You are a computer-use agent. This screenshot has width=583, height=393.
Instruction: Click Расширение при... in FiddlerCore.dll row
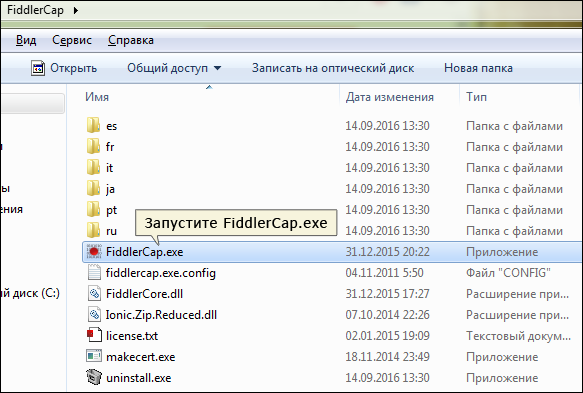518,294
